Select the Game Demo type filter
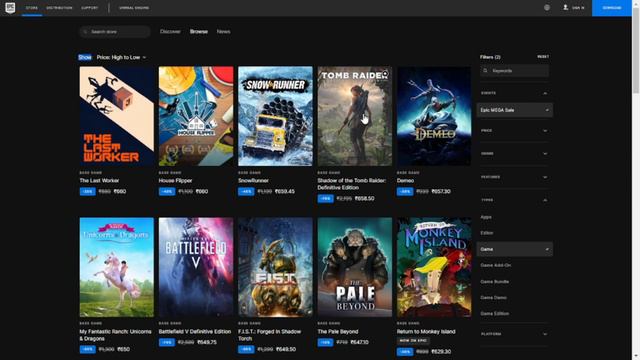 pos(493,298)
